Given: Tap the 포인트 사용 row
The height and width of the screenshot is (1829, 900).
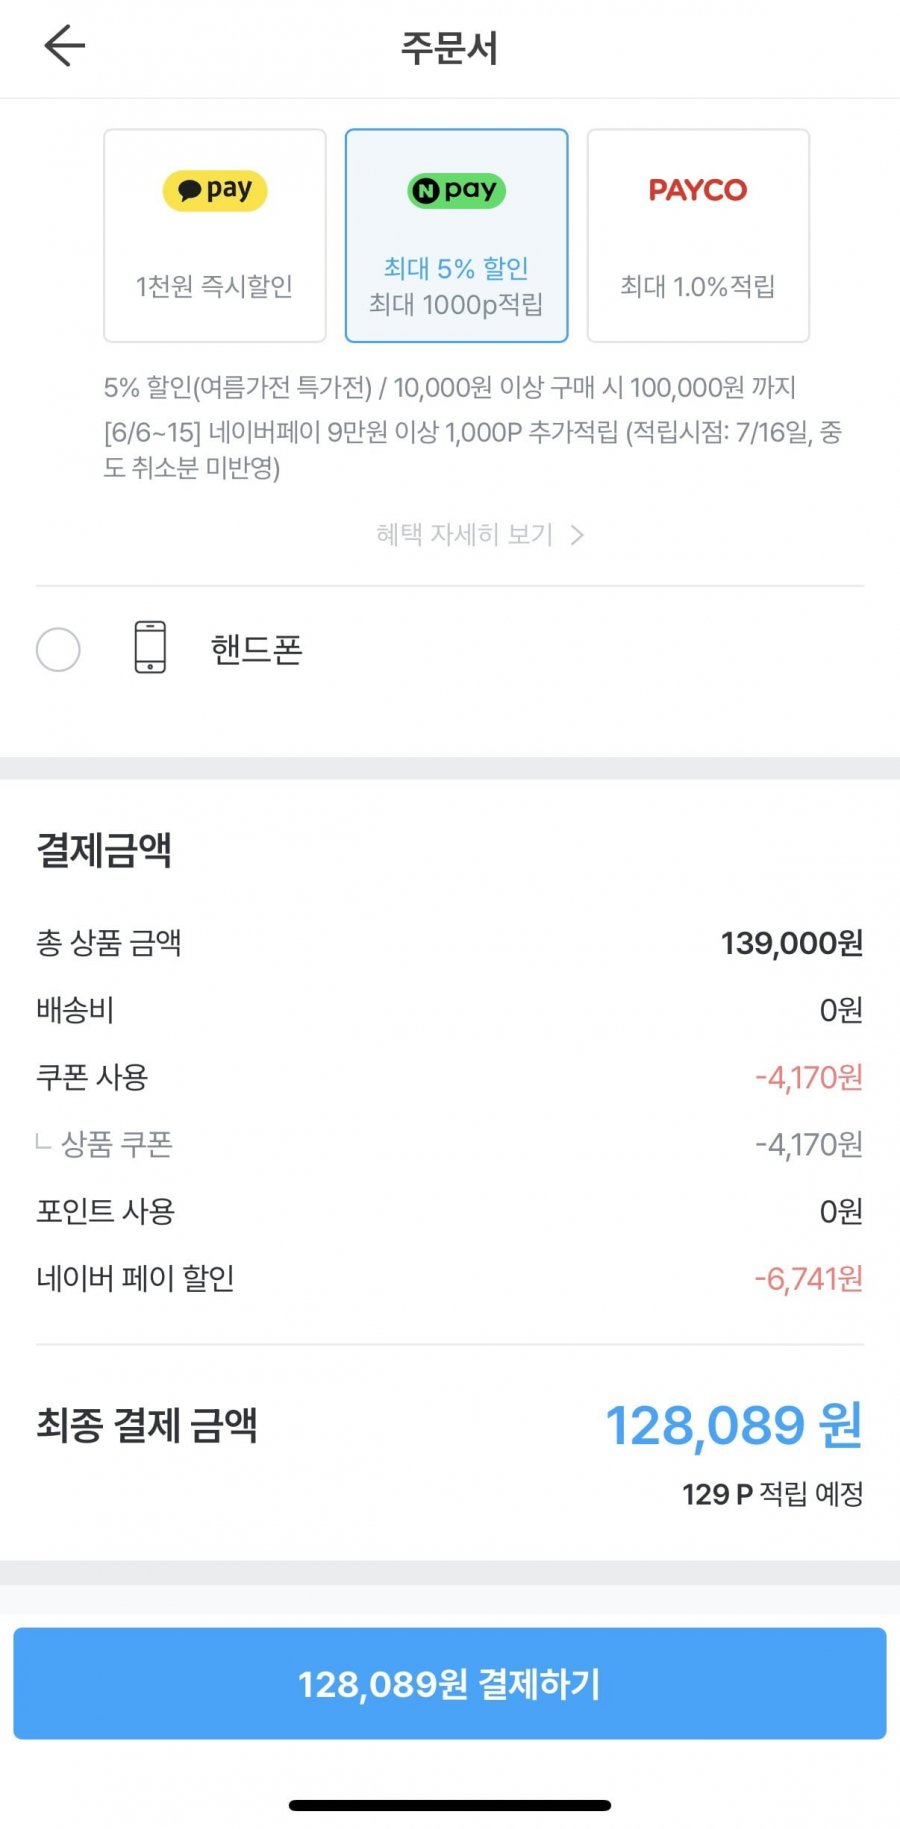Looking at the screenshot, I should pyautogui.click(x=450, y=1211).
